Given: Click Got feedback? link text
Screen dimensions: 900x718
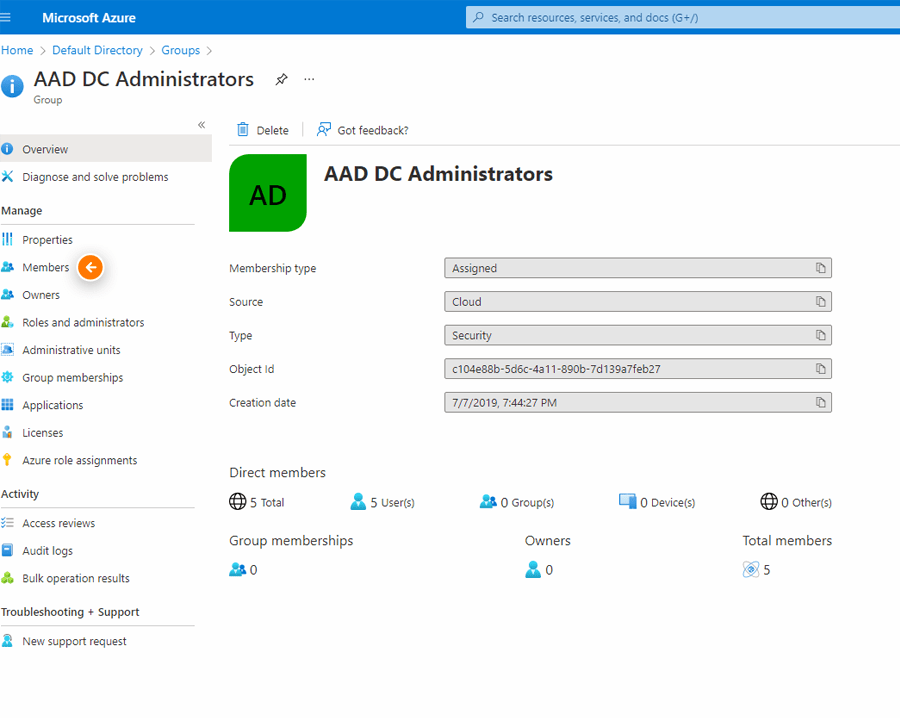Looking at the screenshot, I should (373, 130).
